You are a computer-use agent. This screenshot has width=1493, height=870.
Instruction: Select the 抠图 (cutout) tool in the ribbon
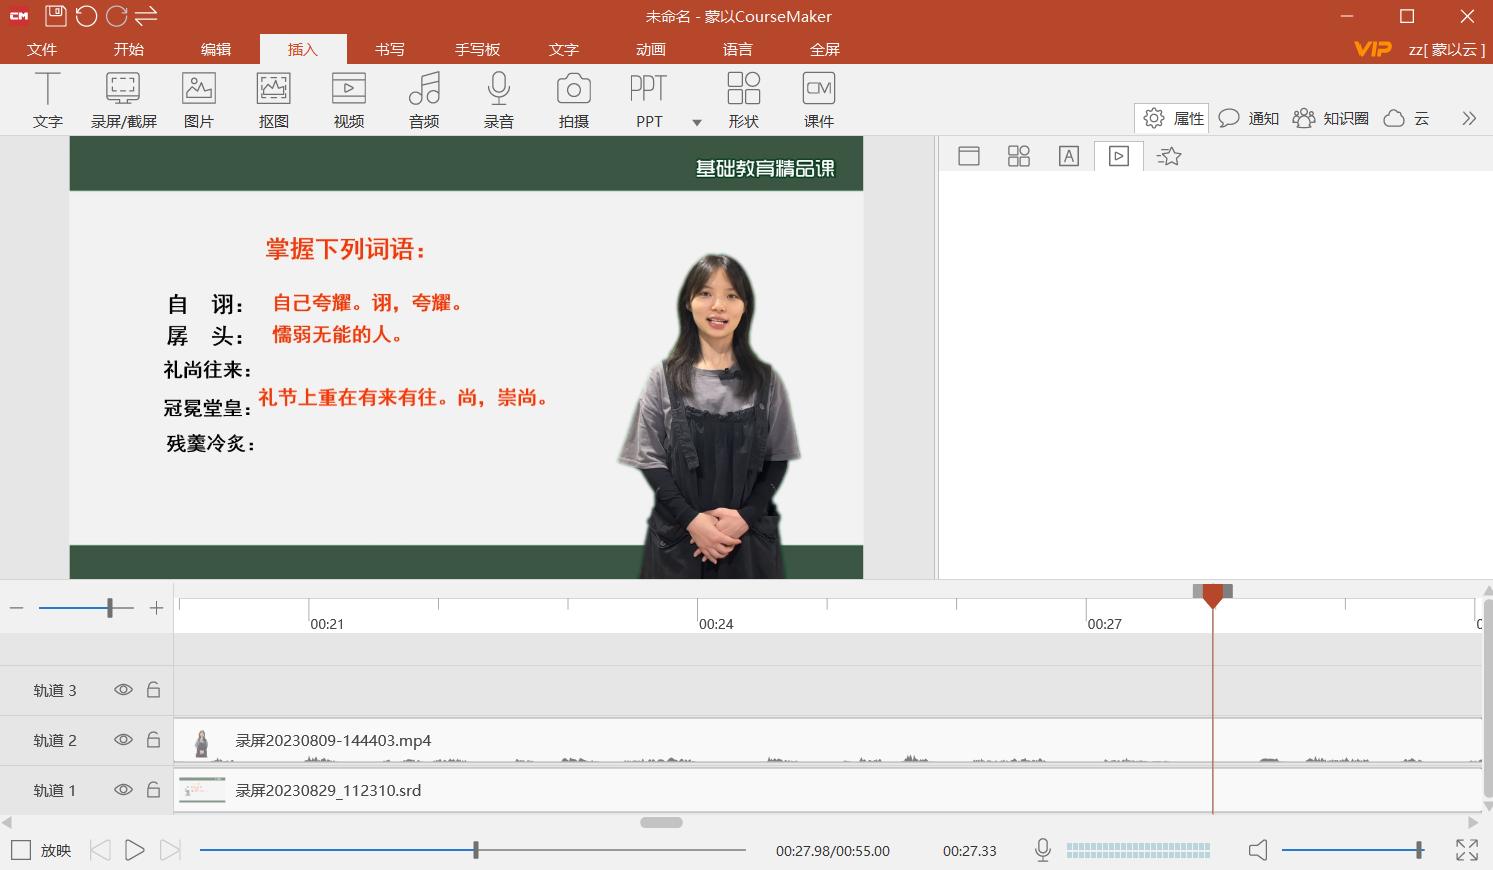click(273, 99)
